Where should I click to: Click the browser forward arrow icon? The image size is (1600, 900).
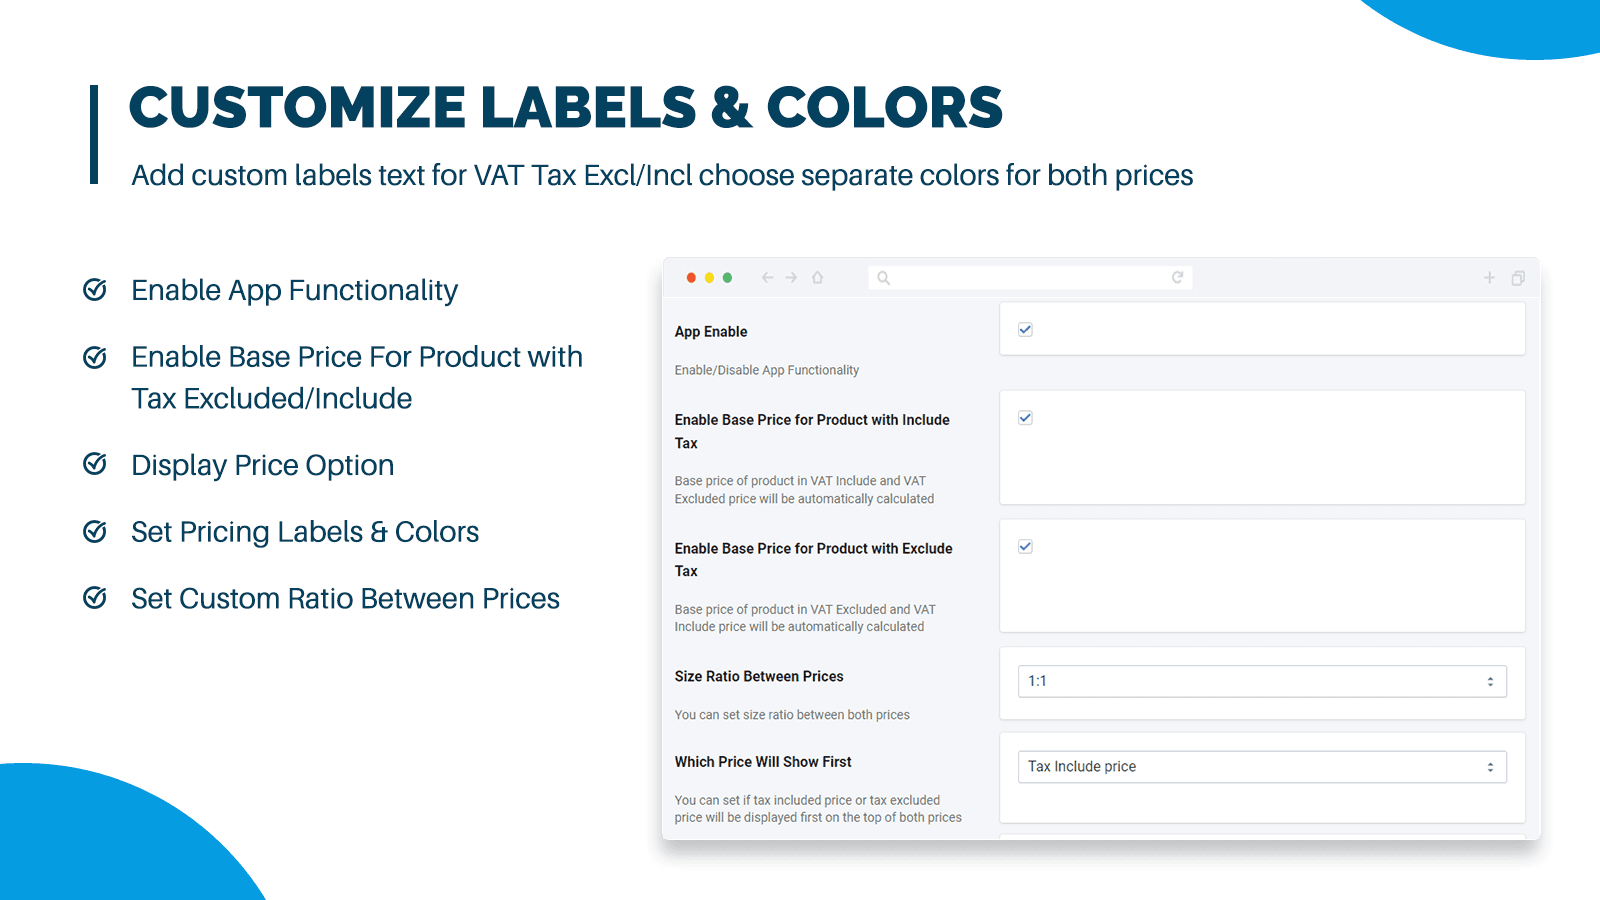(x=791, y=278)
